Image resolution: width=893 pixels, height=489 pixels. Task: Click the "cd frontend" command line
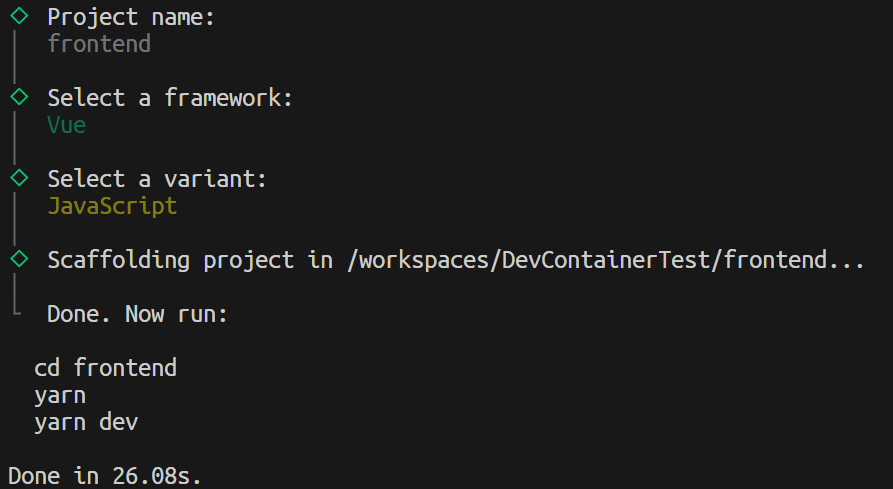tap(105, 368)
